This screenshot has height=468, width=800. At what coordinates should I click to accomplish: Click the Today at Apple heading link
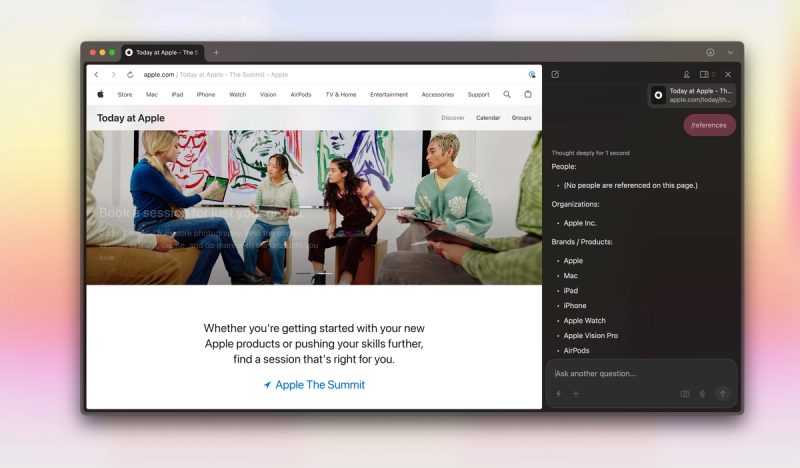tap(131, 118)
